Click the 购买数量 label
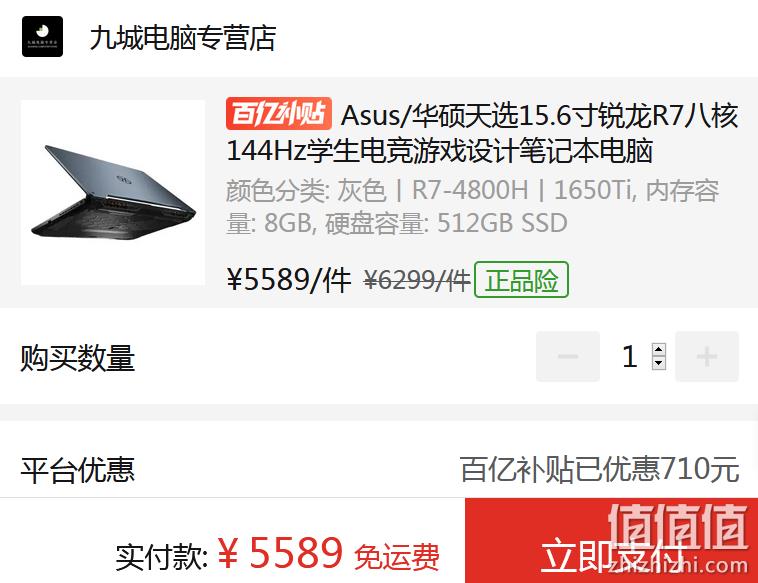758x583 pixels. [x=77, y=358]
